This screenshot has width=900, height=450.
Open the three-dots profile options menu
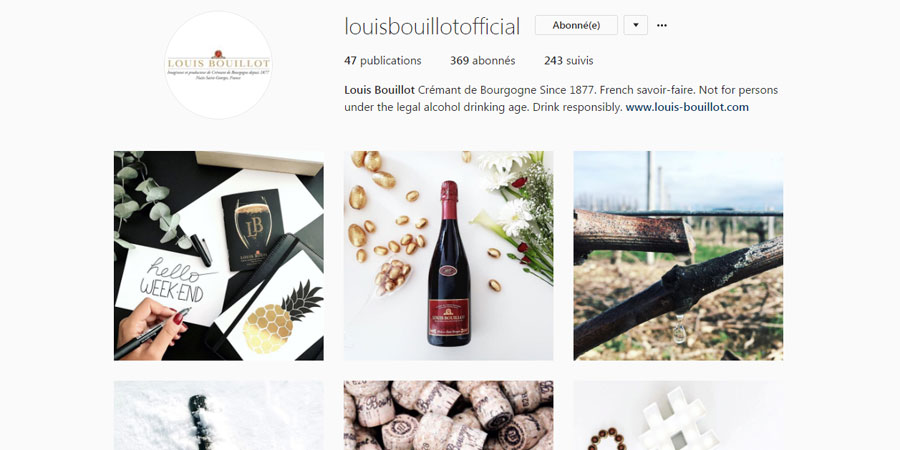point(662,25)
